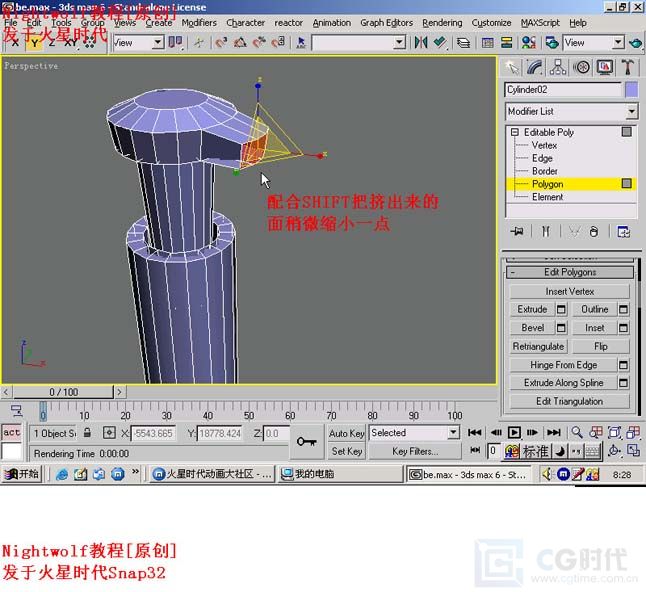
Task: Open Bevel settings dialog box button
Action: click(561, 328)
